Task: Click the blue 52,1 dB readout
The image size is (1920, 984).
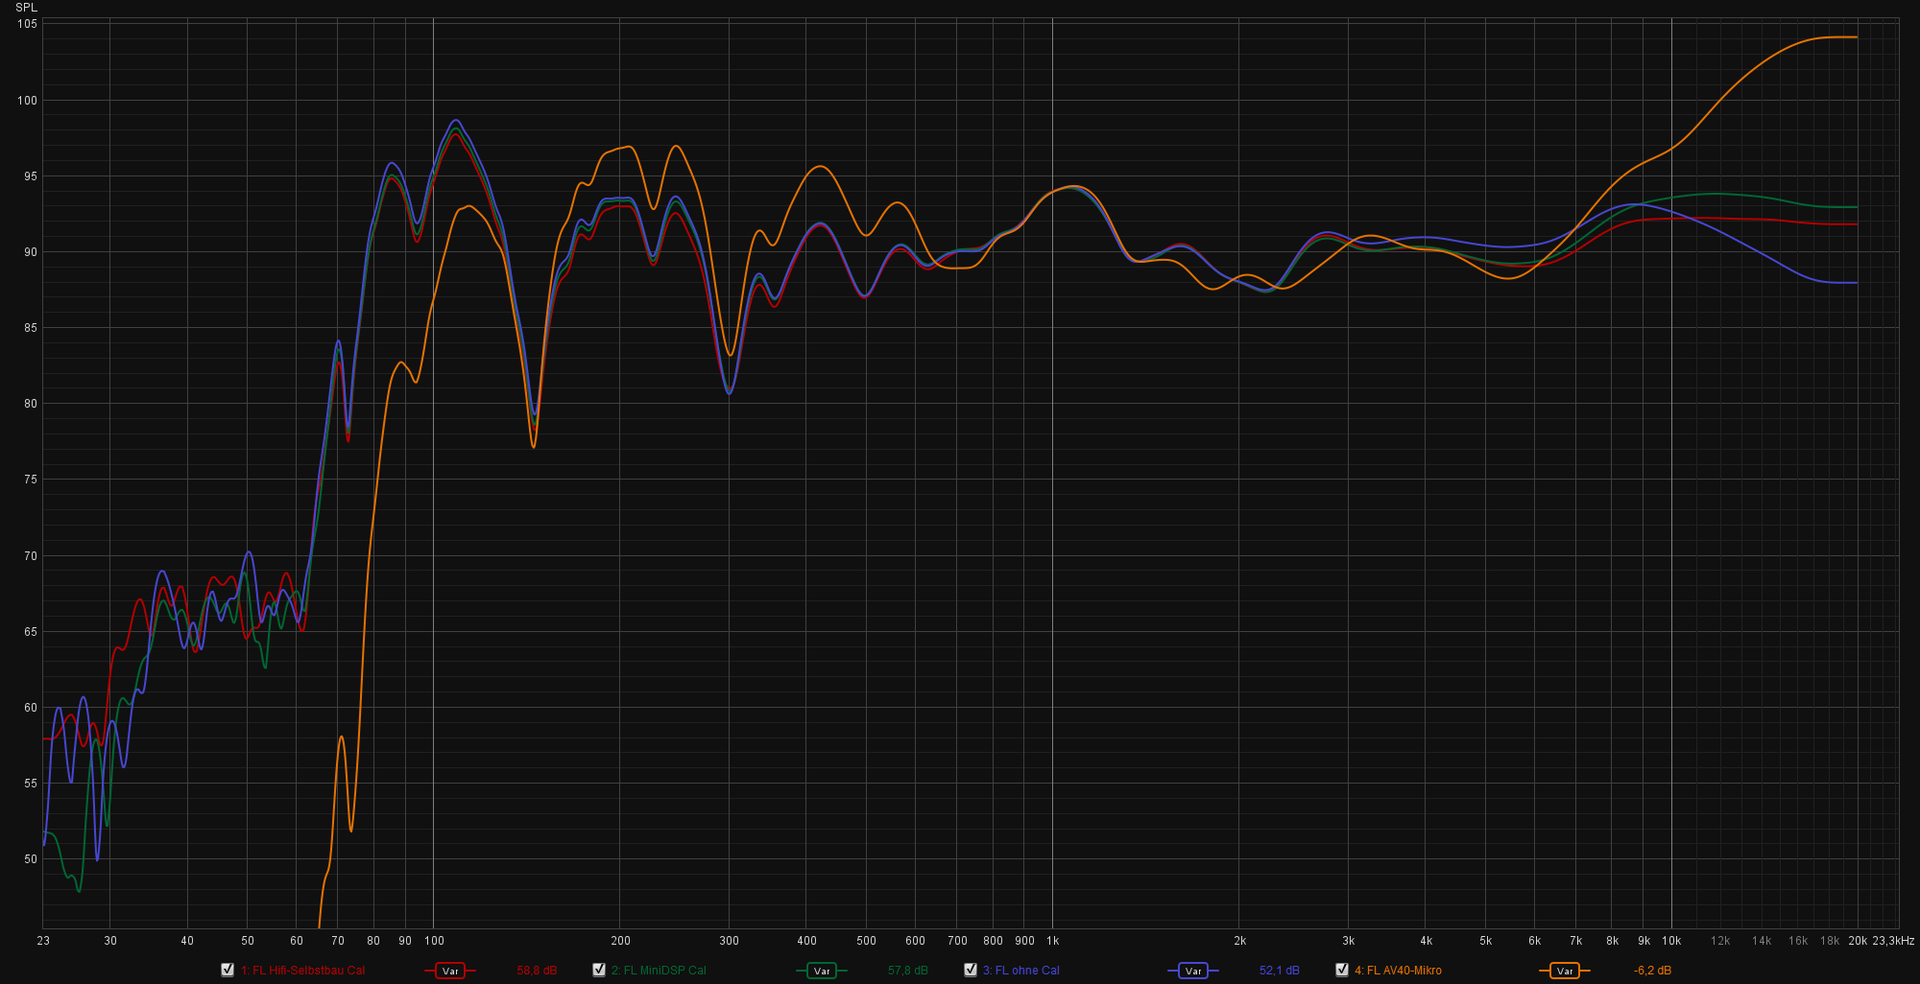Action: pos(1279,971)
